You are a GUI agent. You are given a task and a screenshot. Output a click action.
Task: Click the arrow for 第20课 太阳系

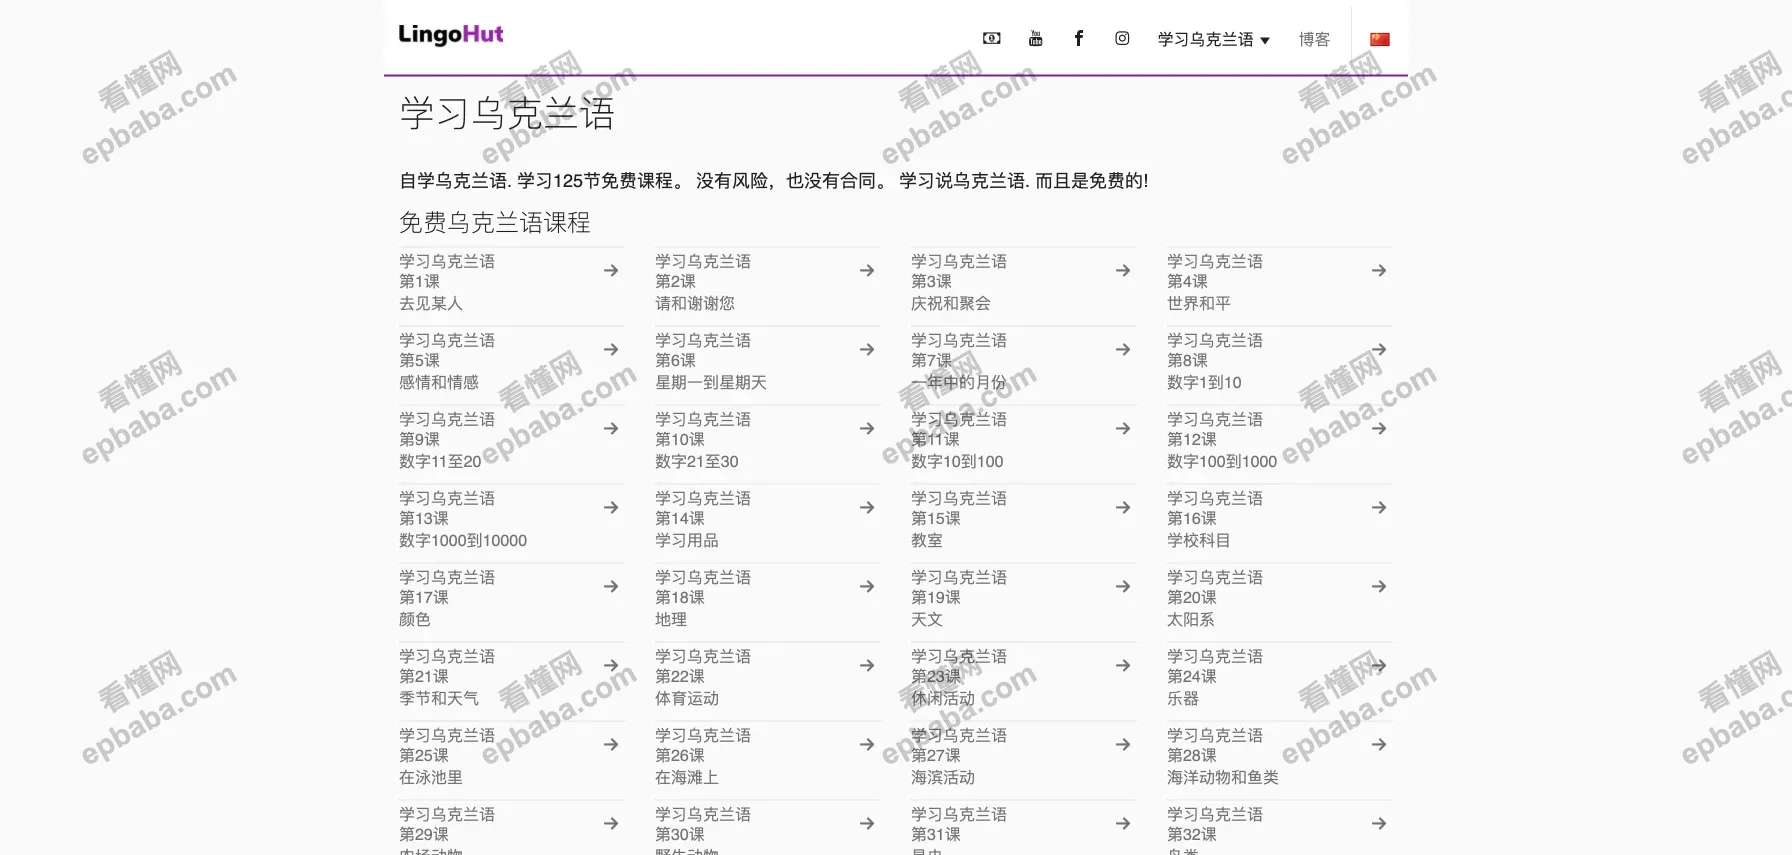pyautogui.click(x=1379, y=586)
